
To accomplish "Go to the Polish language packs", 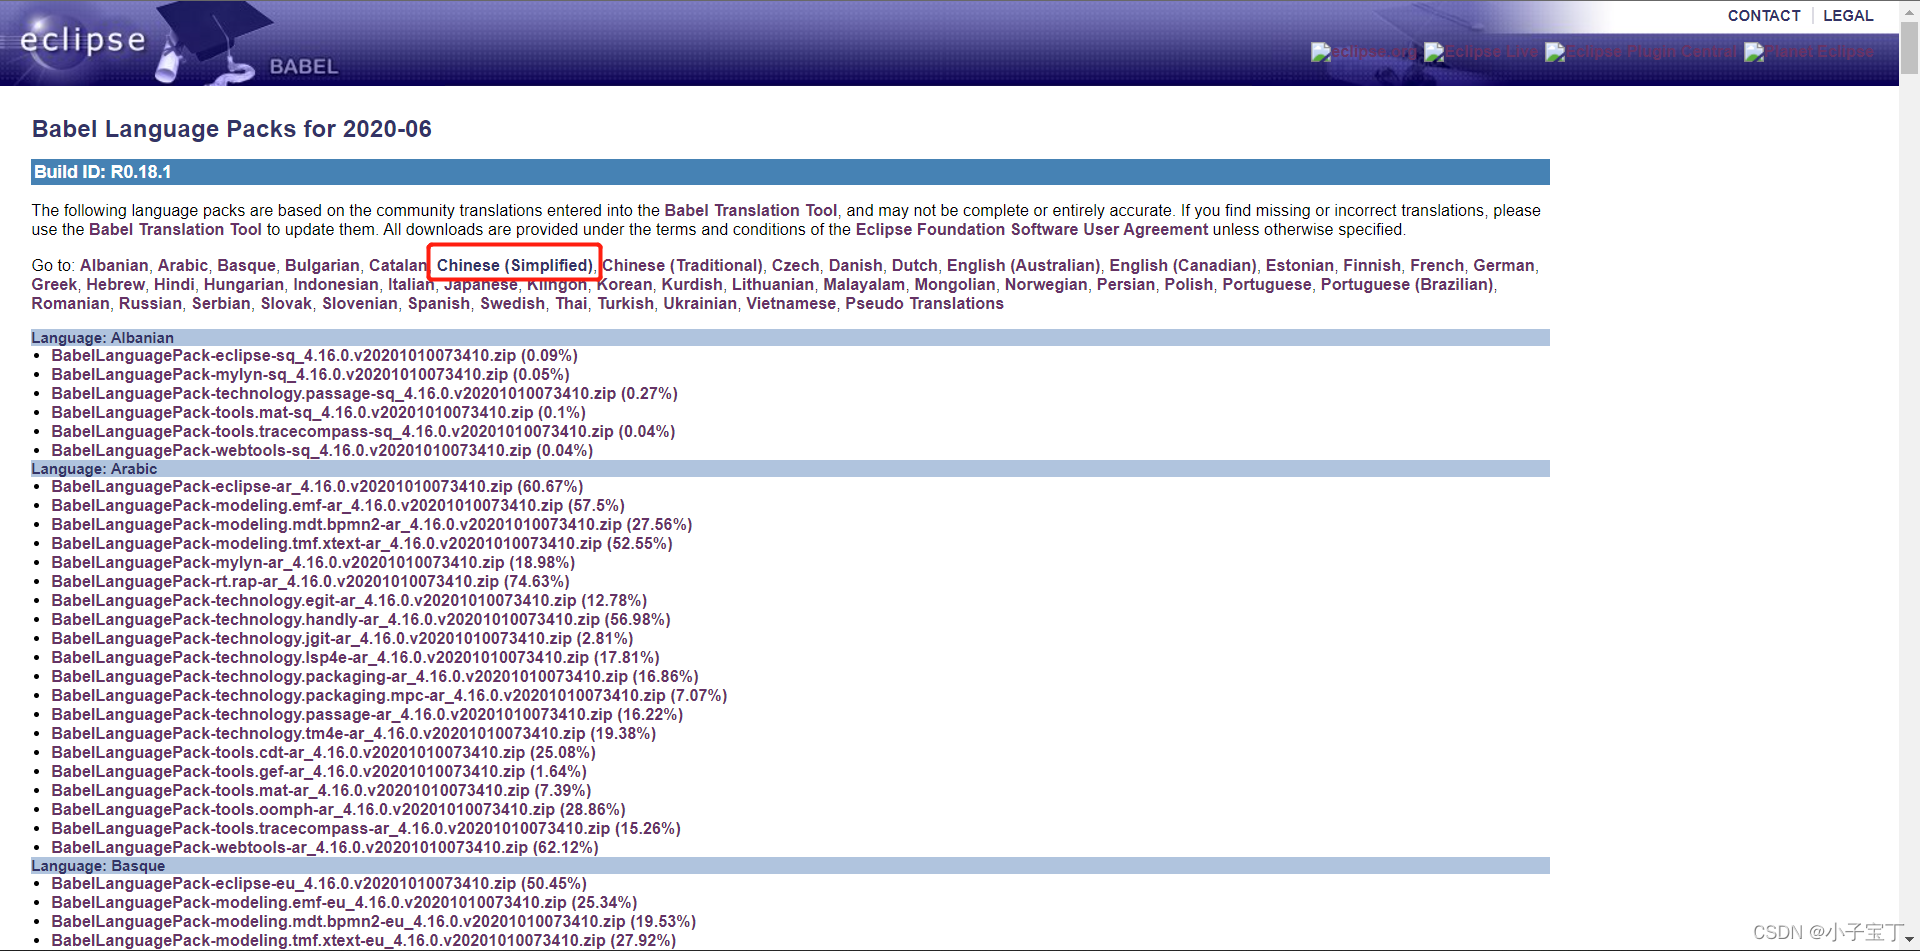I will (x=1188, y=284).
